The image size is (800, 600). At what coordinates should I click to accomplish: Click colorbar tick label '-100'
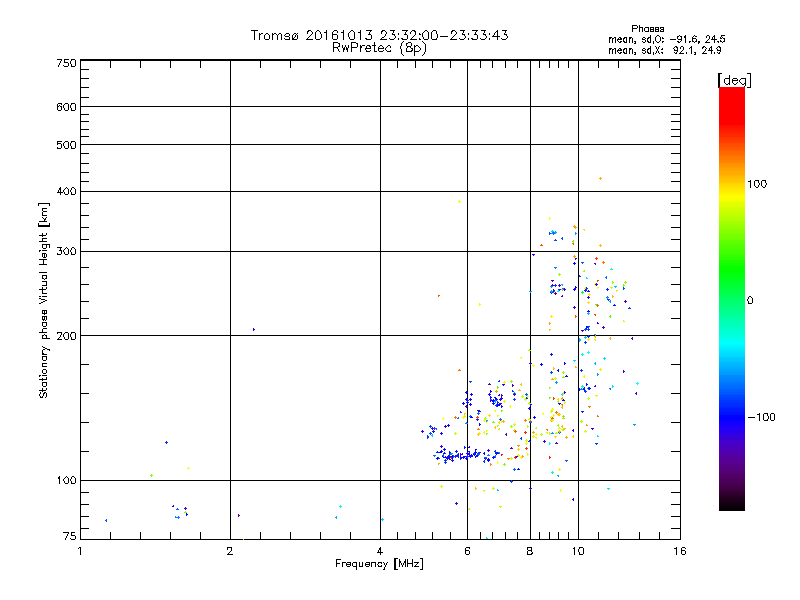coord(761,417)
